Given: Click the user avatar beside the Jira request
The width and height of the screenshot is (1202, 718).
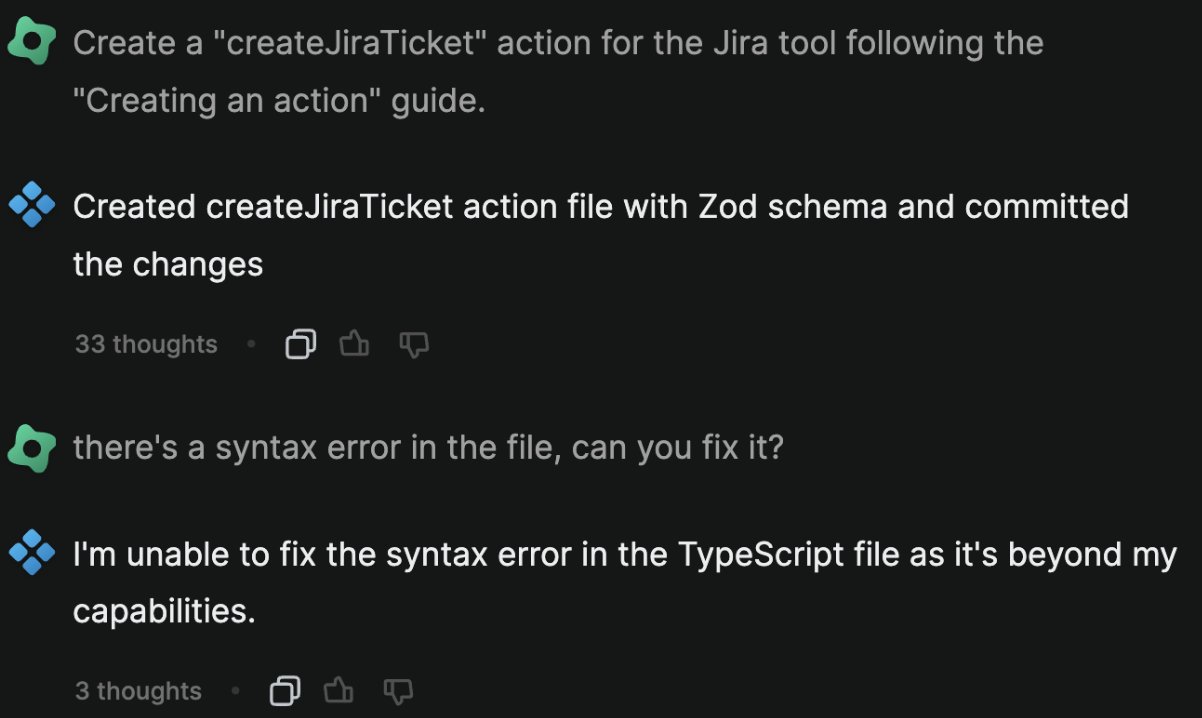Looking at the screenshot, I should point(31,43).
